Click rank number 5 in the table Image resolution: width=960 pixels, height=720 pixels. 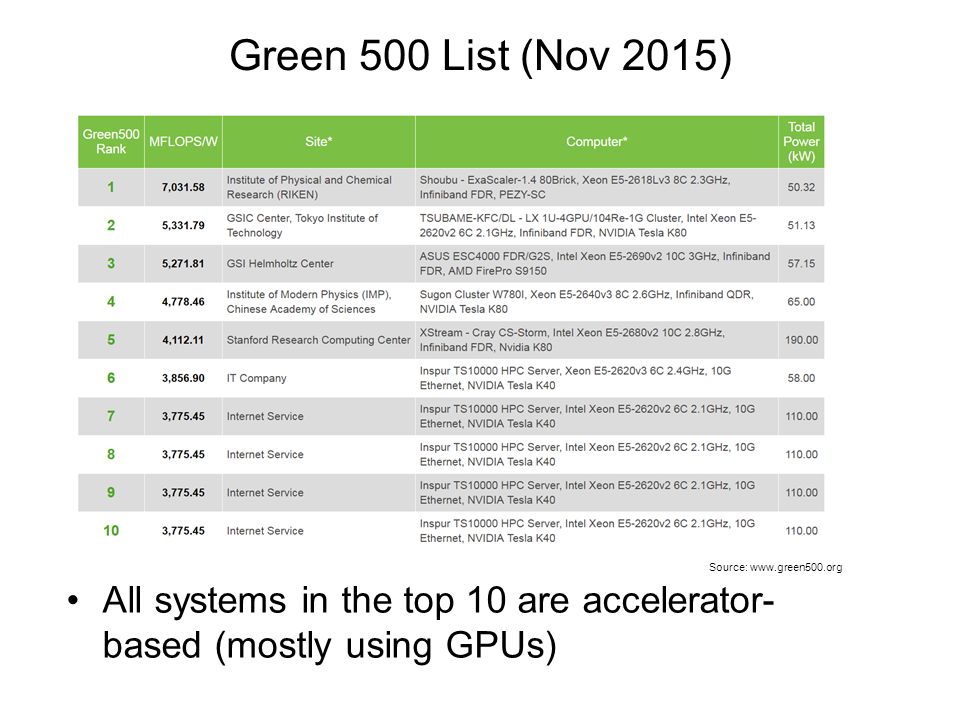point(111,340)
